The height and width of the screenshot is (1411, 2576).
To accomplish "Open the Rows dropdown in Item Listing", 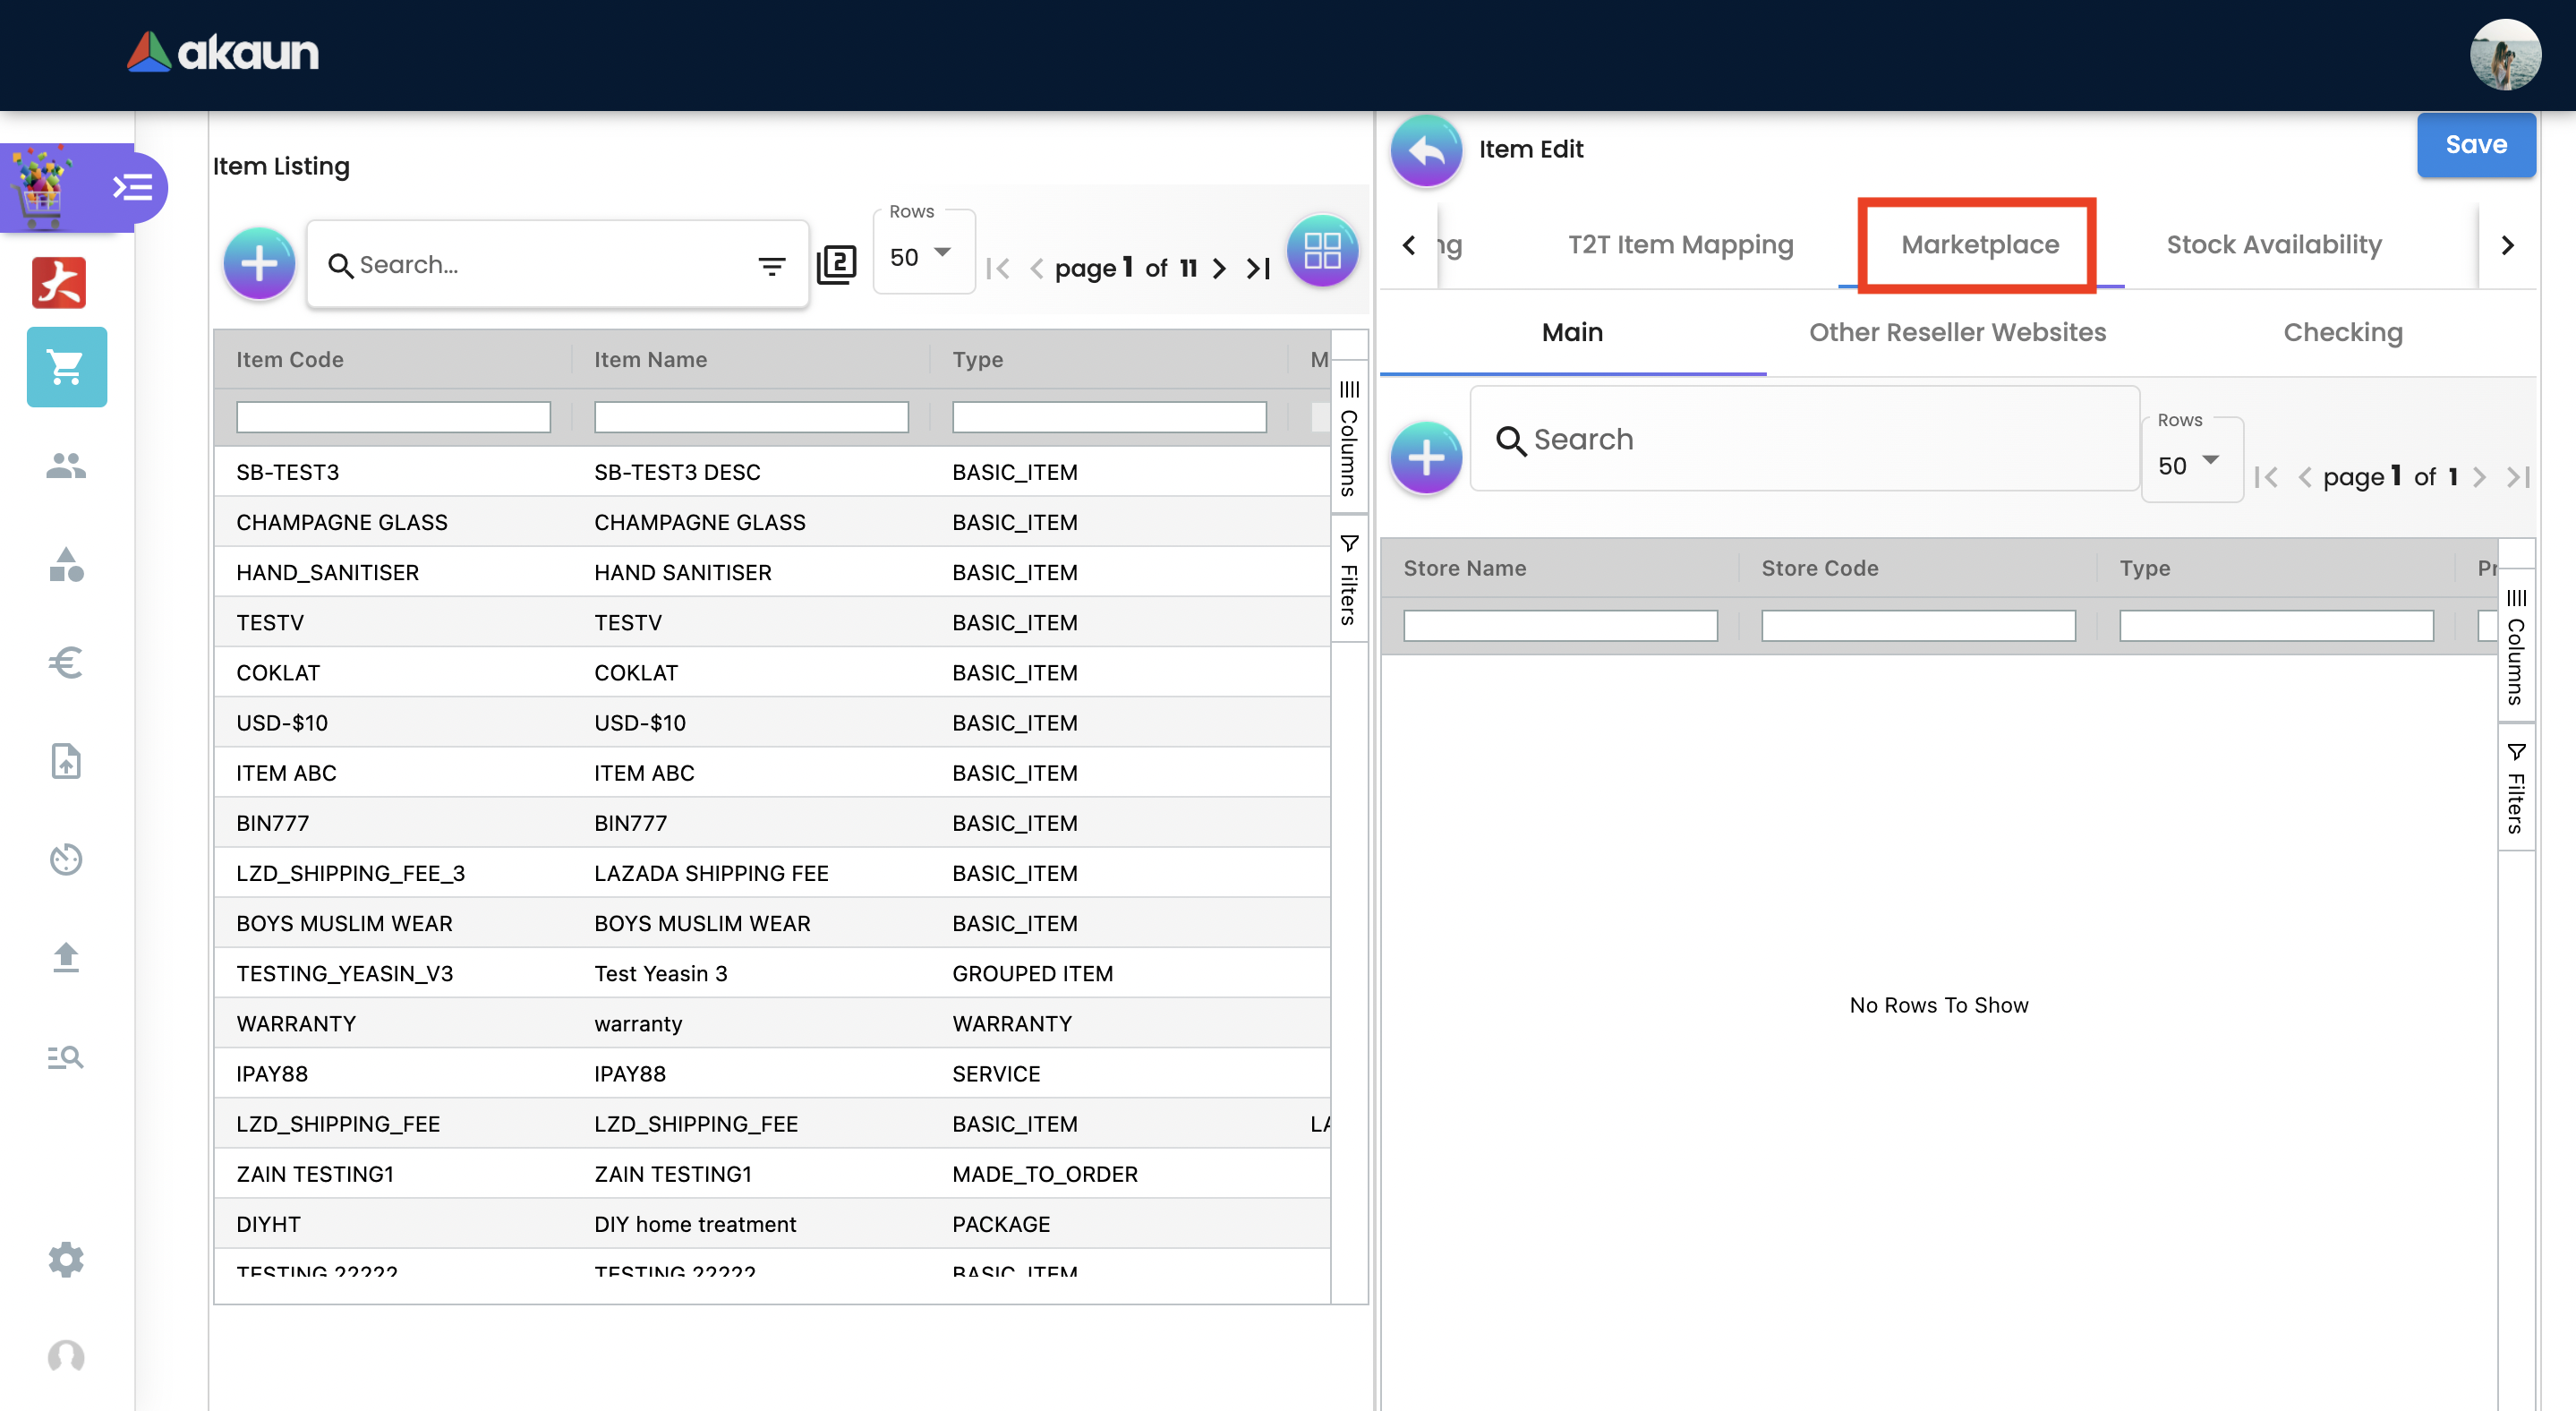I will pyautogui.click(x=922, y=257).
